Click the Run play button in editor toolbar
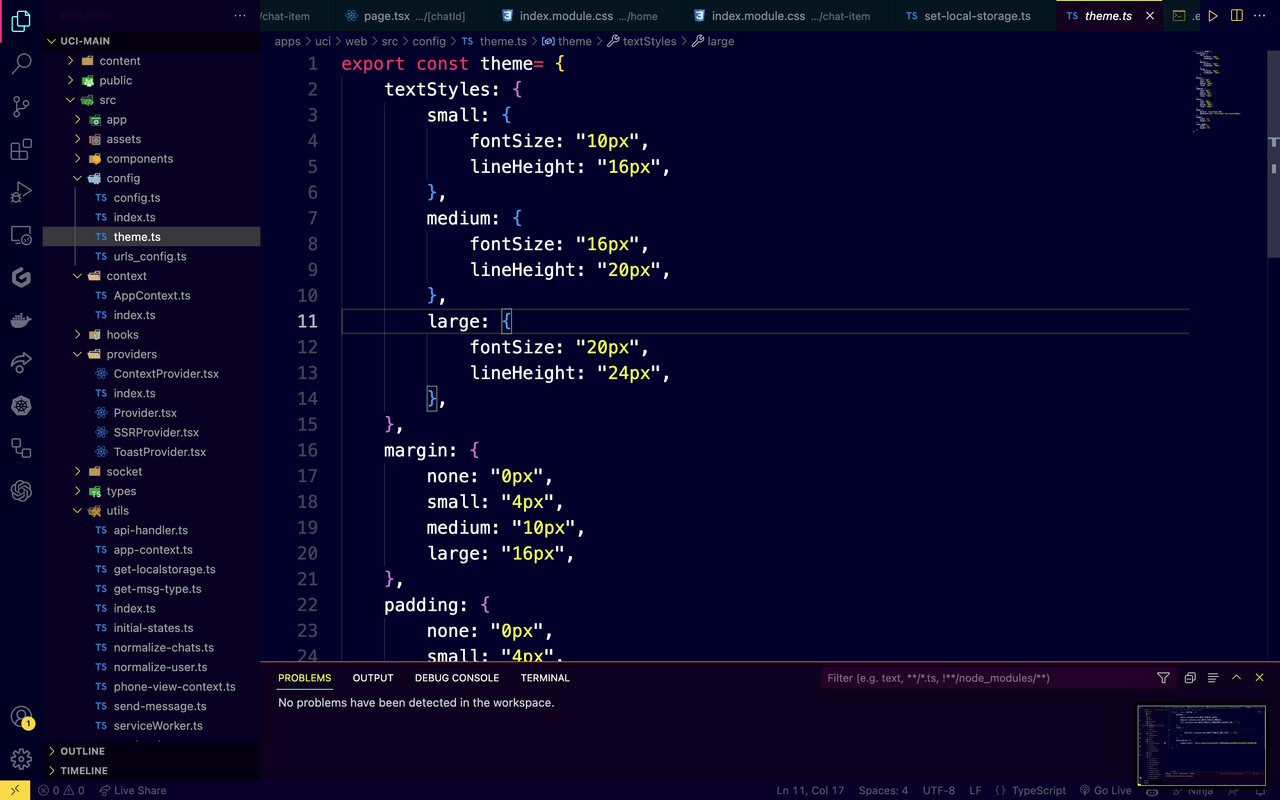 1213,16
